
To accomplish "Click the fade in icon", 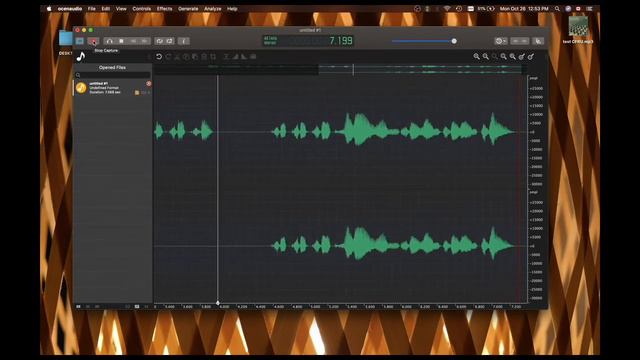I will pos(235,57).
